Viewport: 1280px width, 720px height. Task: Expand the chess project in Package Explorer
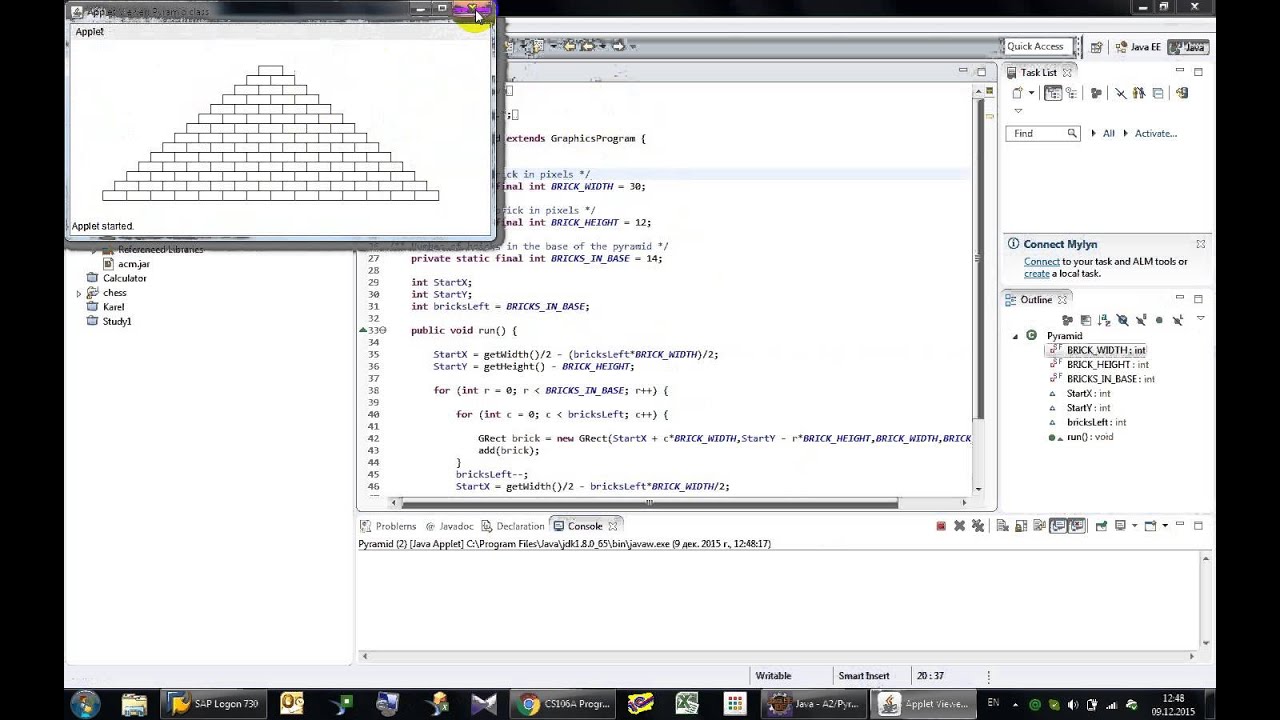(79, 293)
